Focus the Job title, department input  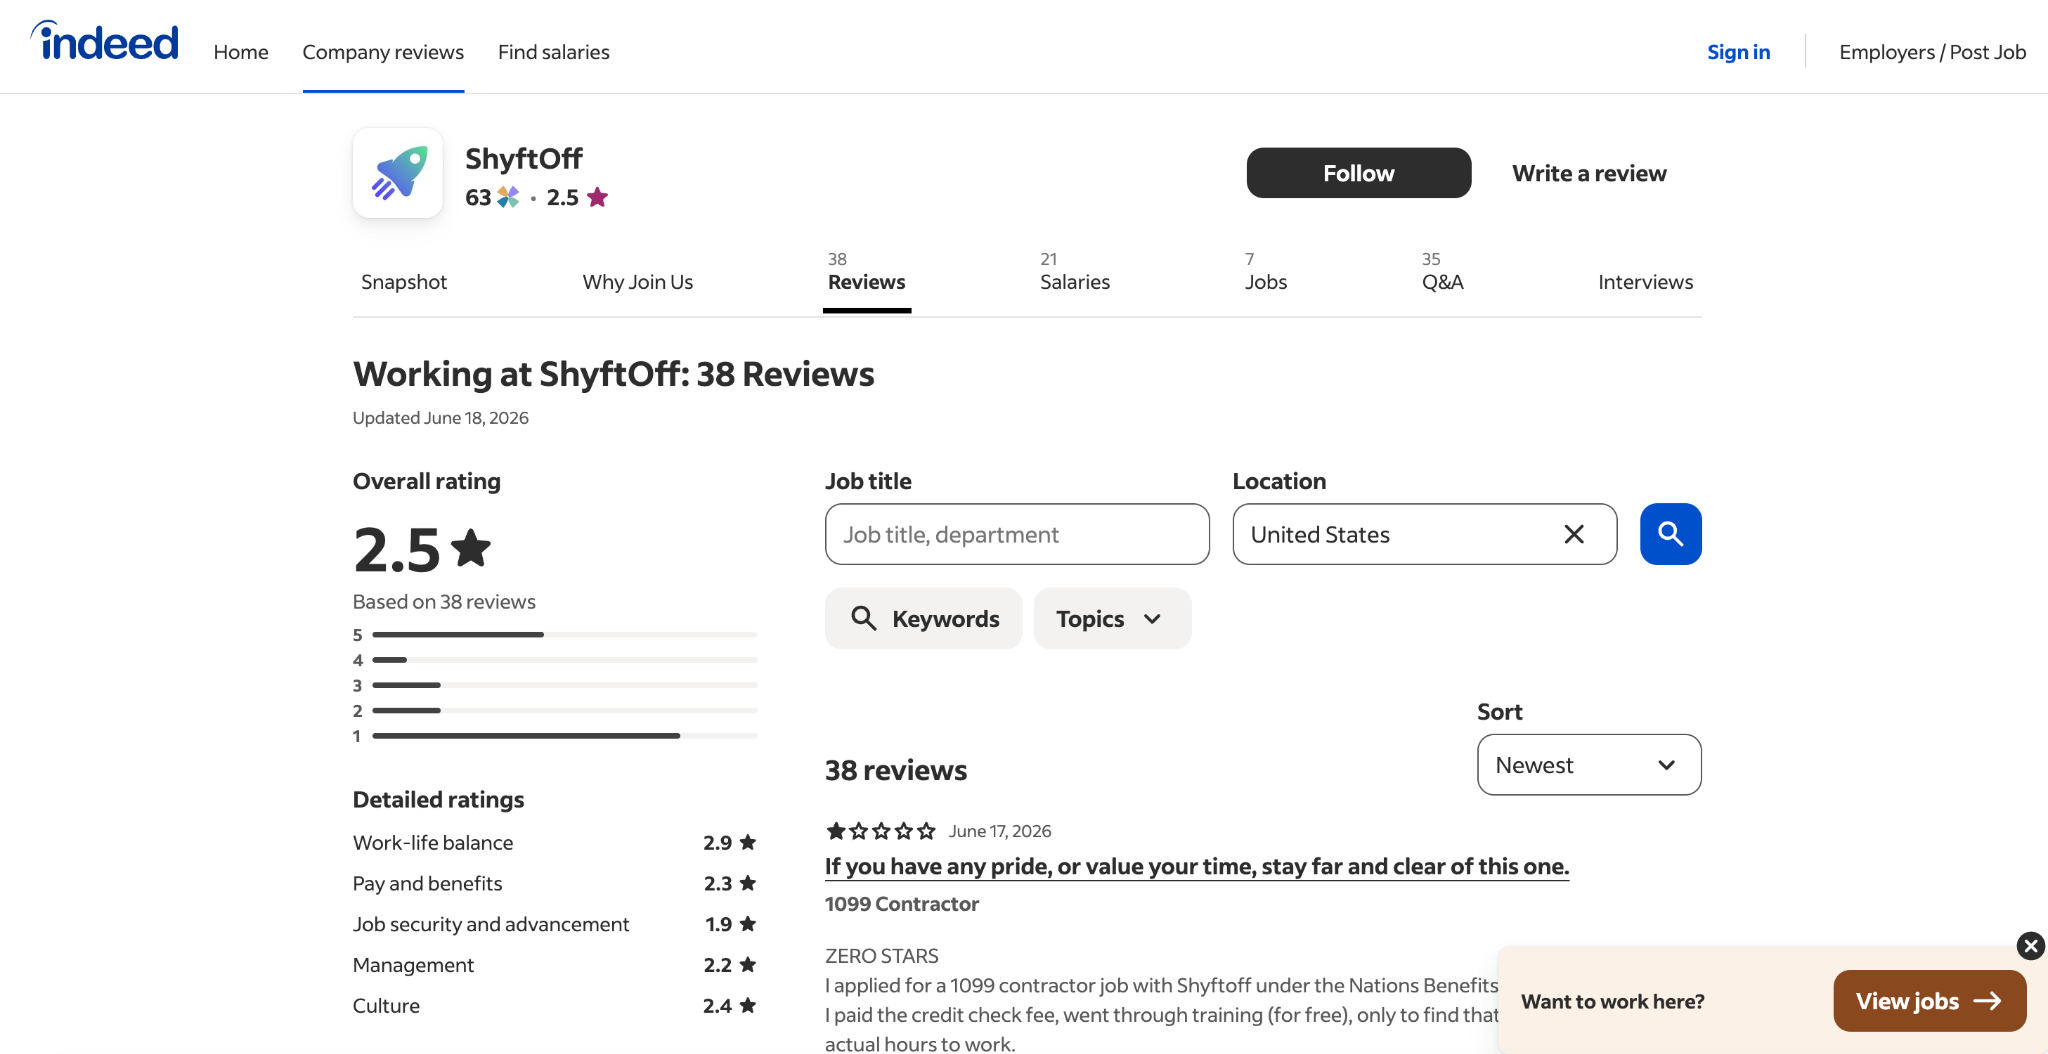coord(1017,534)
